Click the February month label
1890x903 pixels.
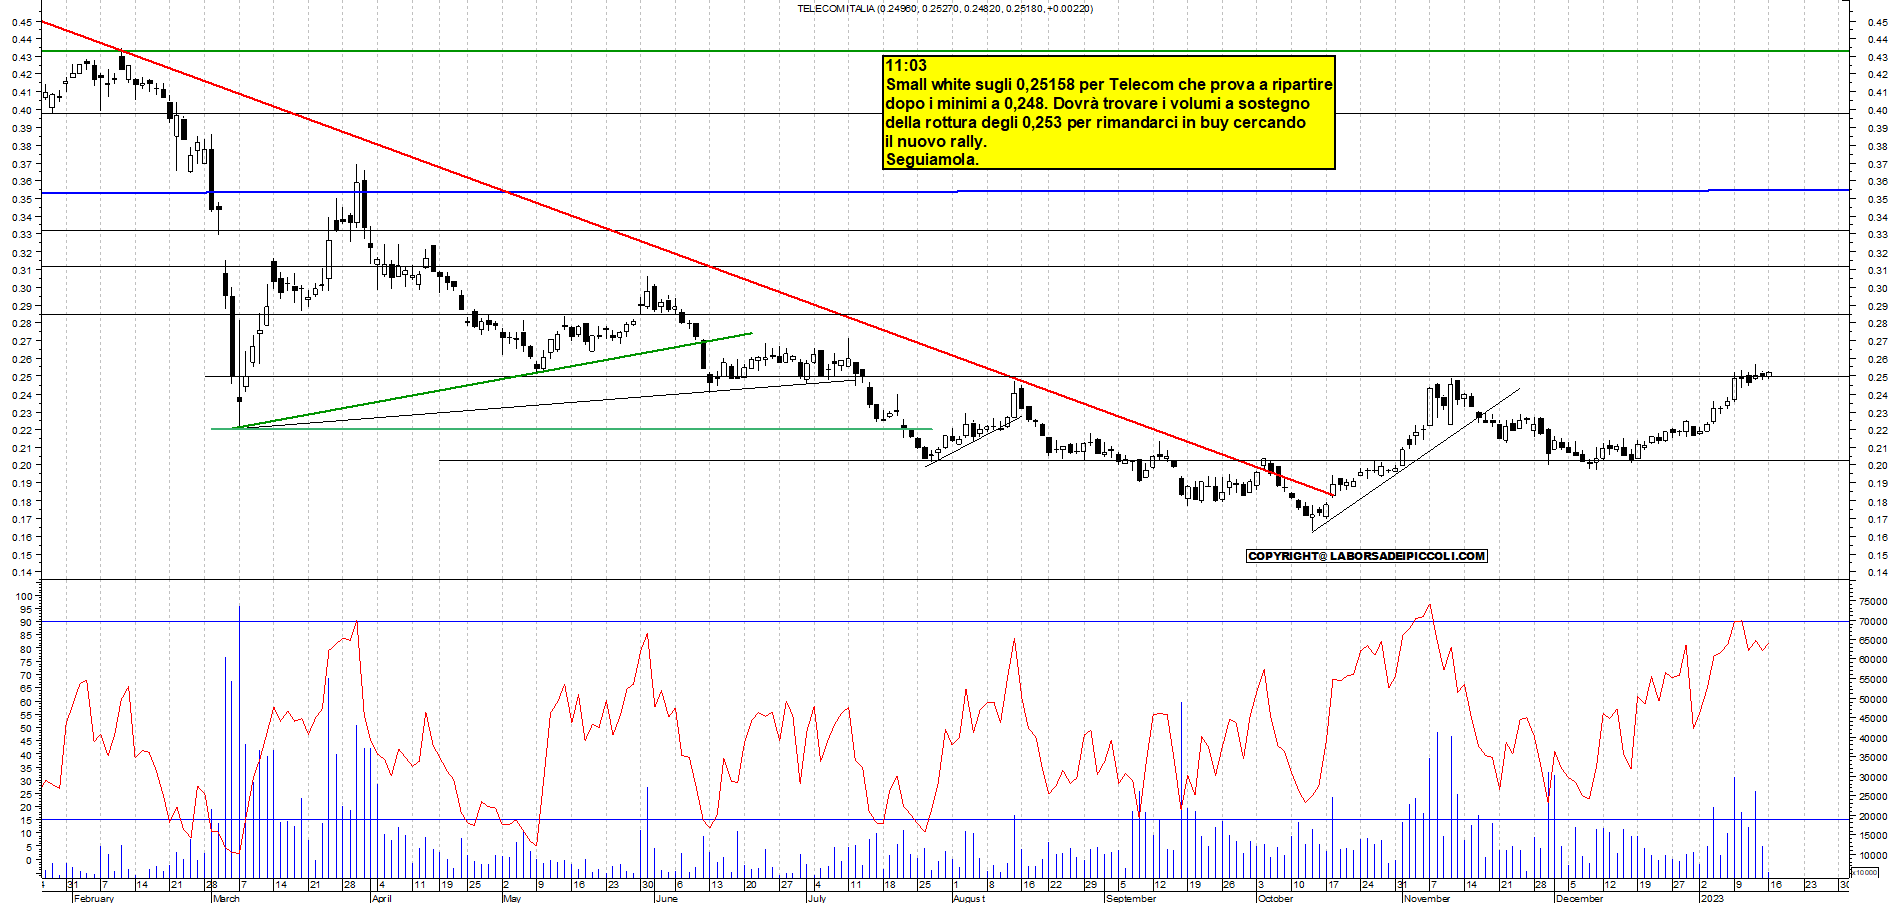point(94,898)
